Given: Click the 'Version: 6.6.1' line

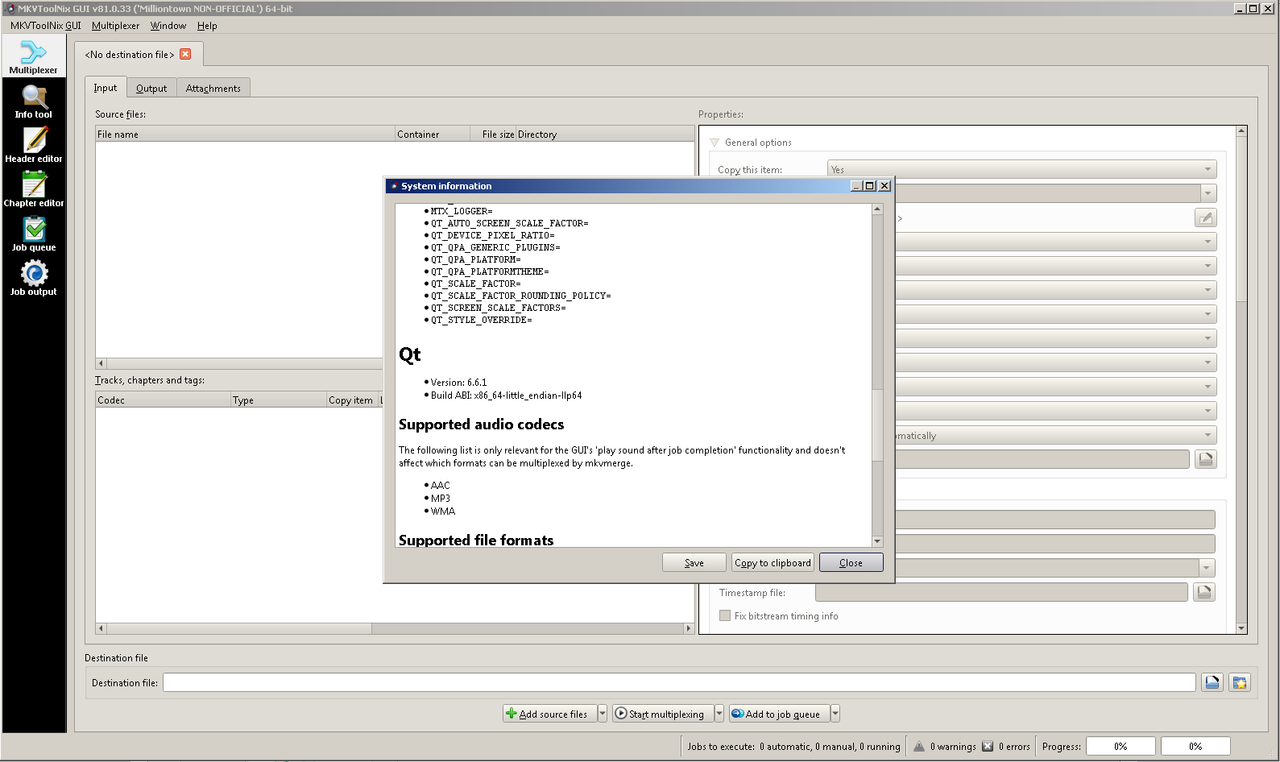Looking at the screenshot, I should pos(460,382).
